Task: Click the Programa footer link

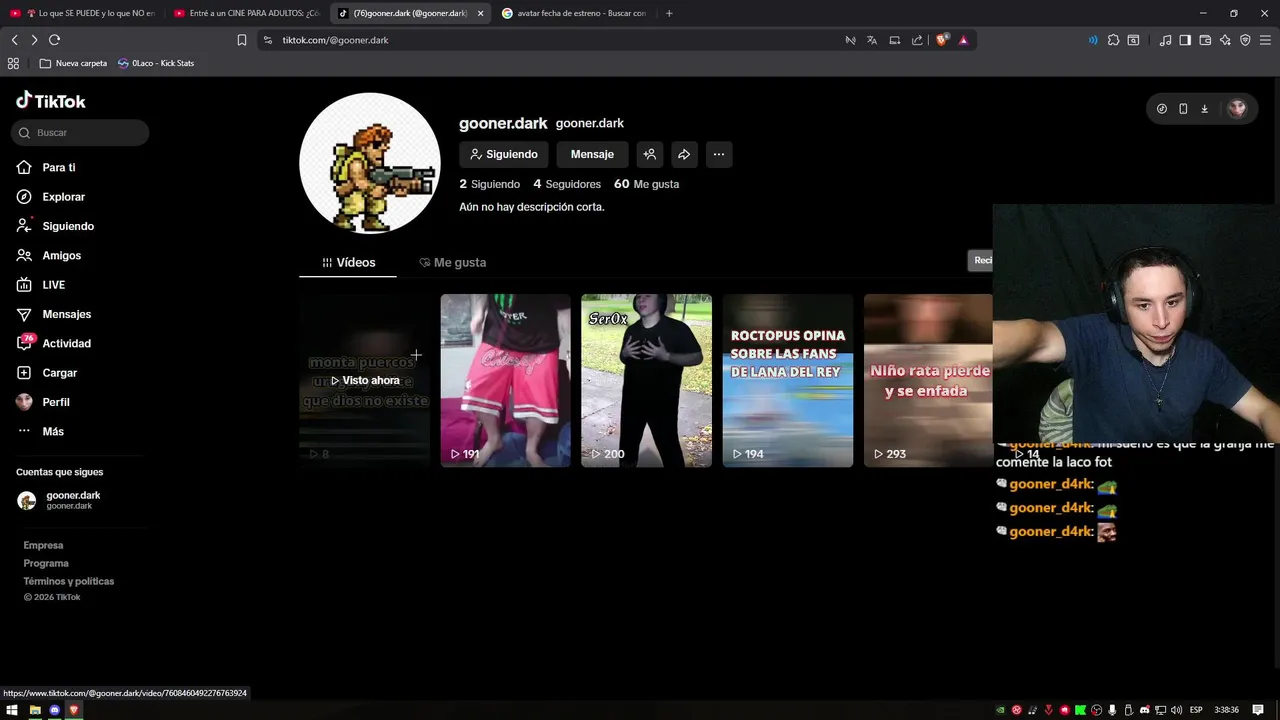Action: point(46,563)
